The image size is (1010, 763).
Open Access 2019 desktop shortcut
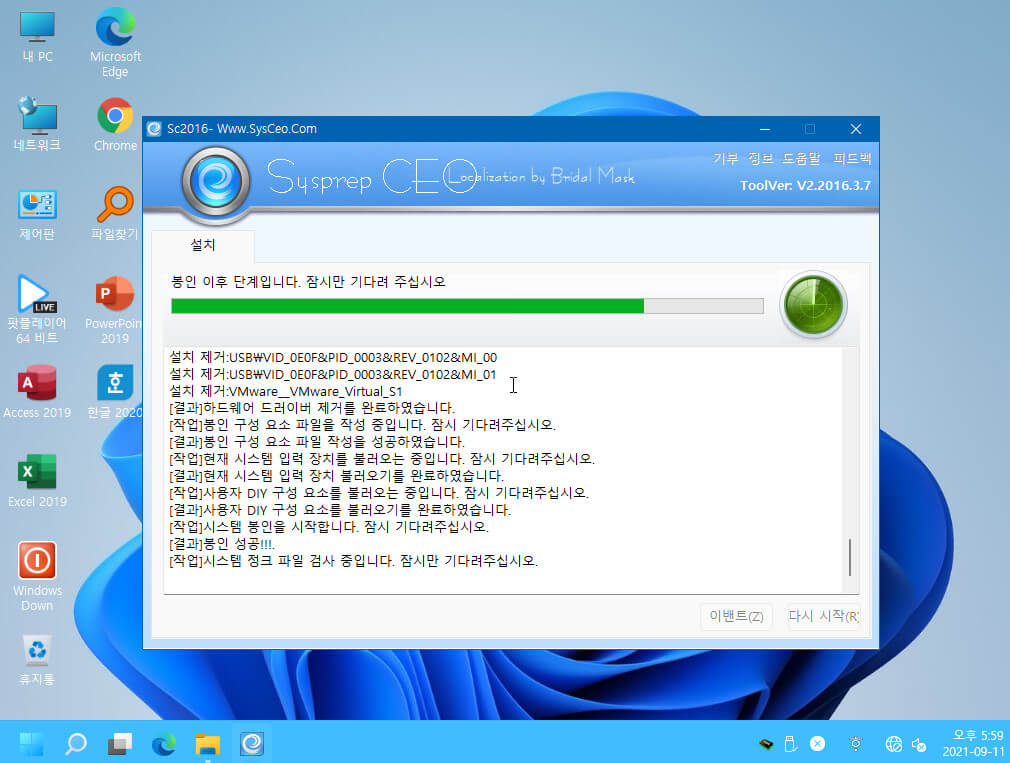pyautogui.click(x=37, y=391)
